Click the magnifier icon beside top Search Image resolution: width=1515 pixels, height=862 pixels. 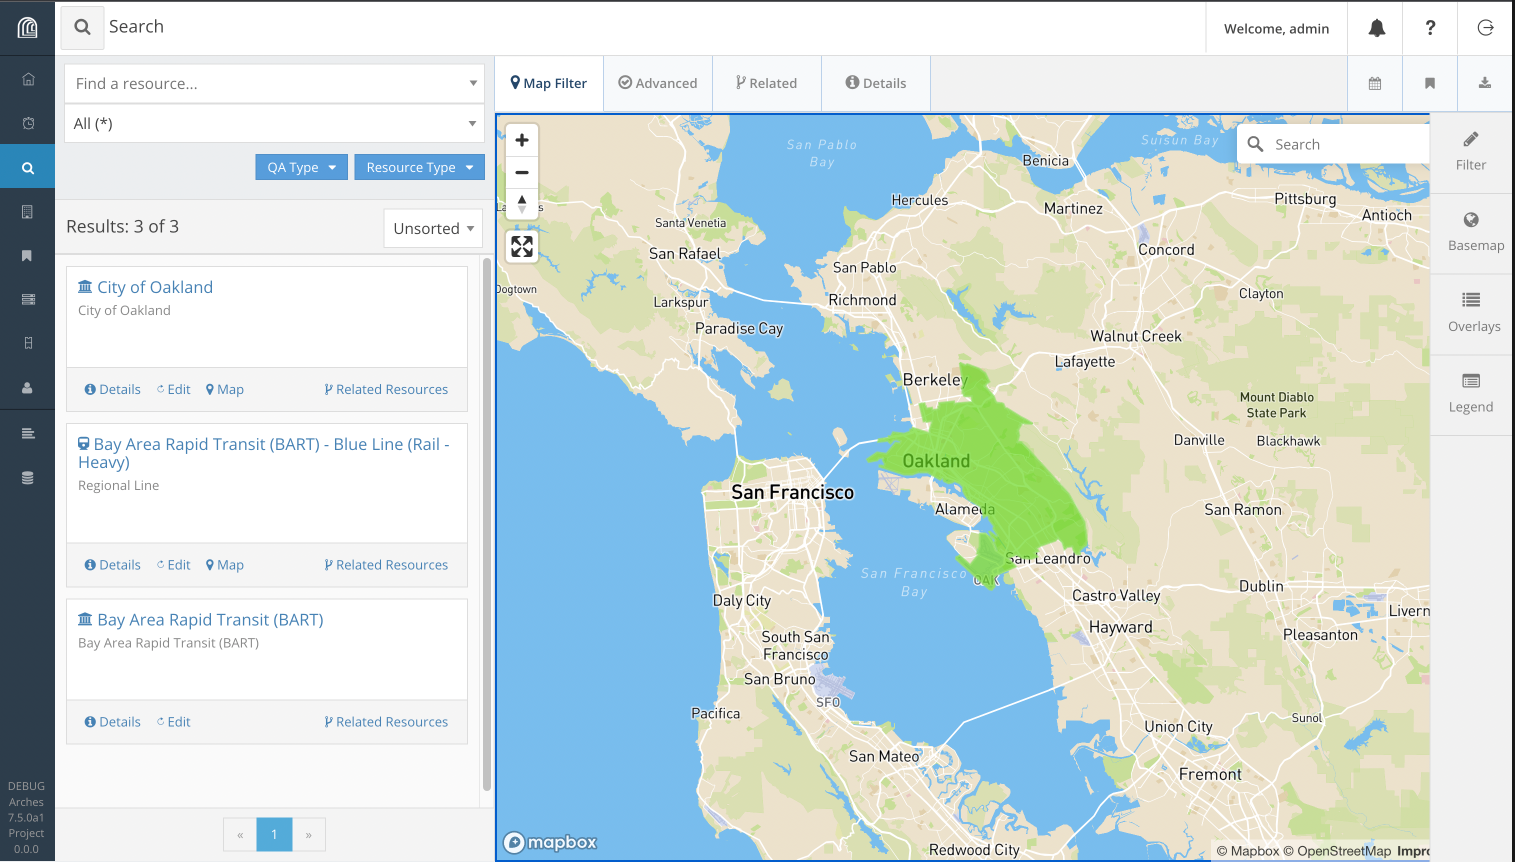(83, 28)
